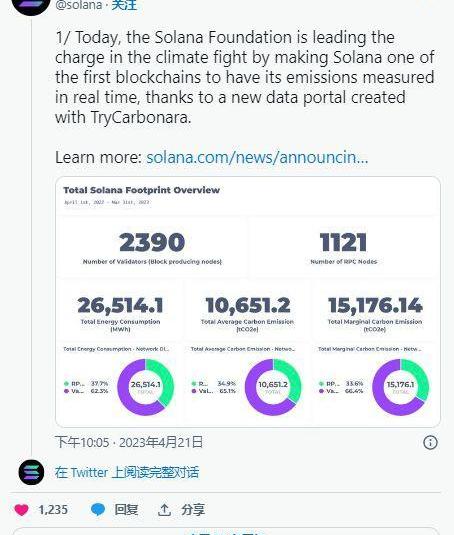The width and height of the screenshot is (454, 535).
Task: Click the 2390 validators figure
Action: (152, 242)
